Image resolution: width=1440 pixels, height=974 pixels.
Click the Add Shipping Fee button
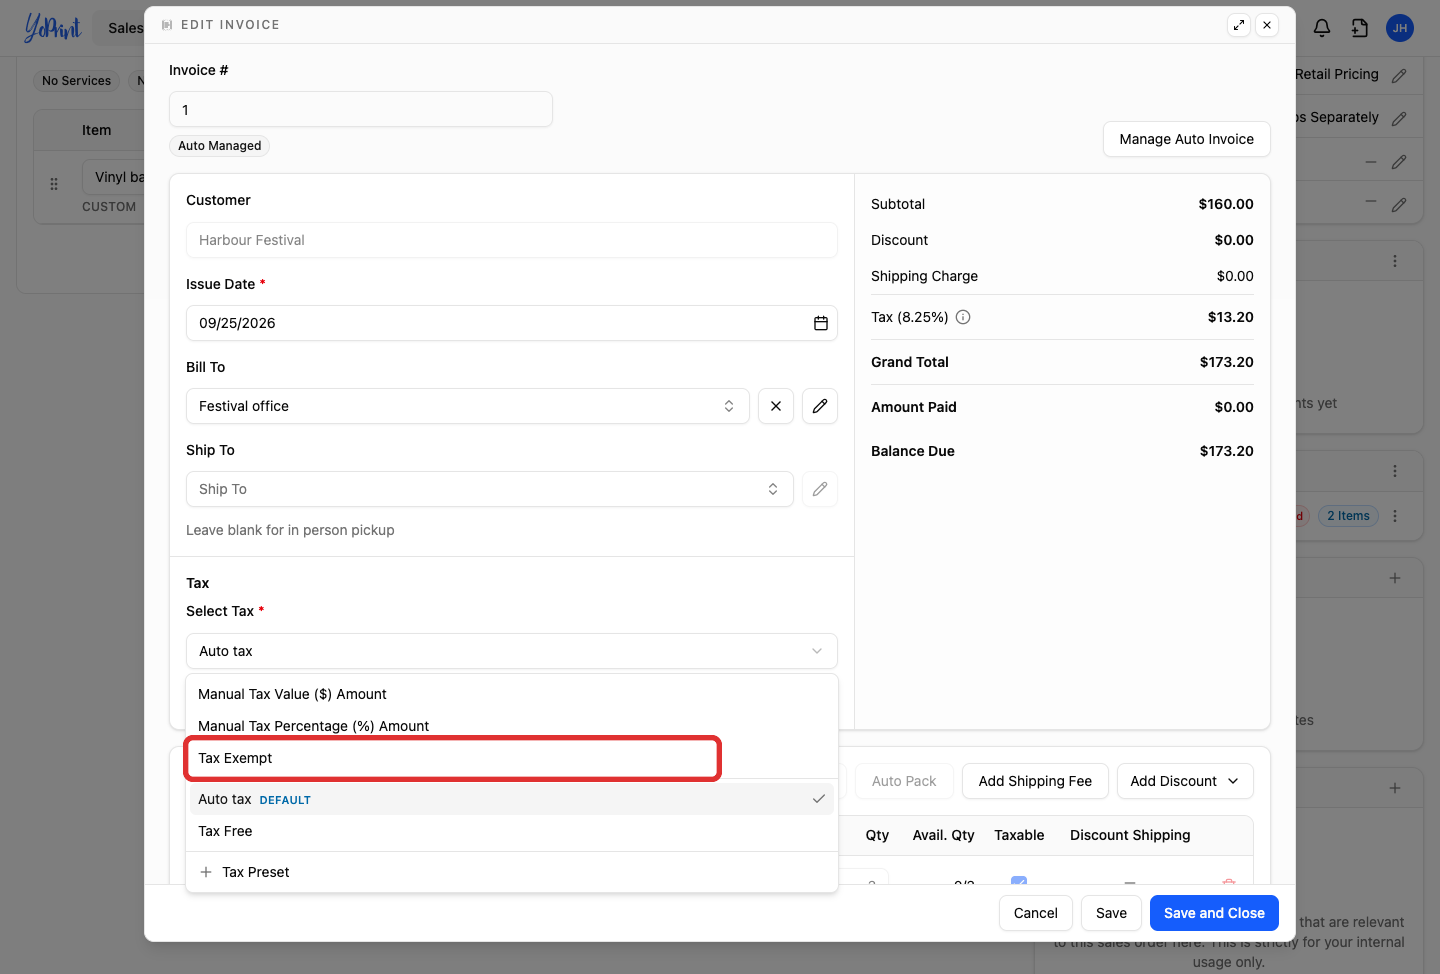tap(1035, 781)
